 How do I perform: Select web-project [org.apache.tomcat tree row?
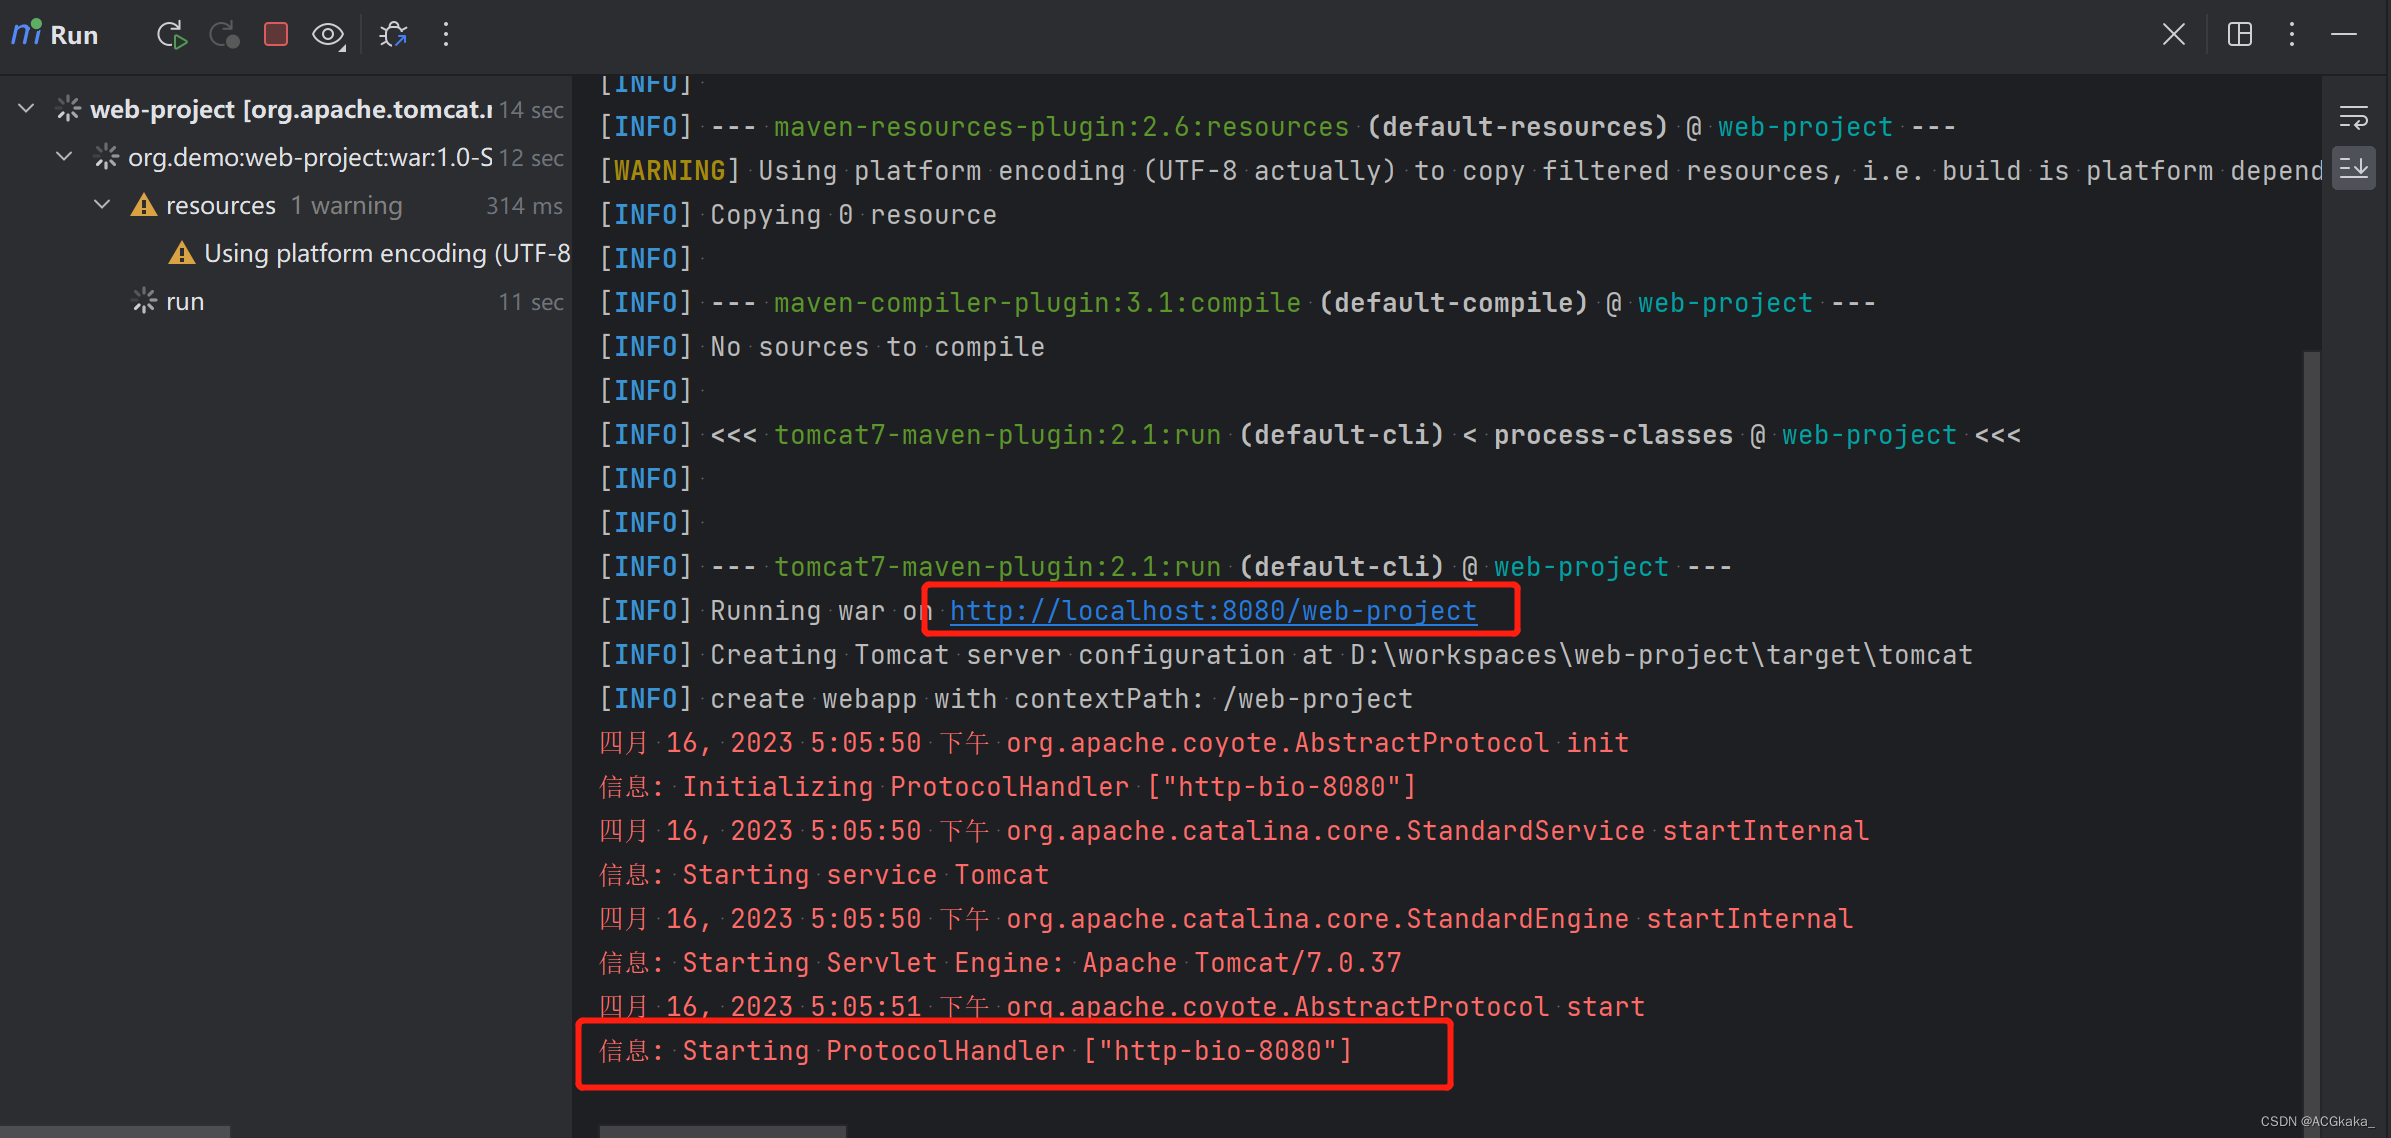point(286,109)
